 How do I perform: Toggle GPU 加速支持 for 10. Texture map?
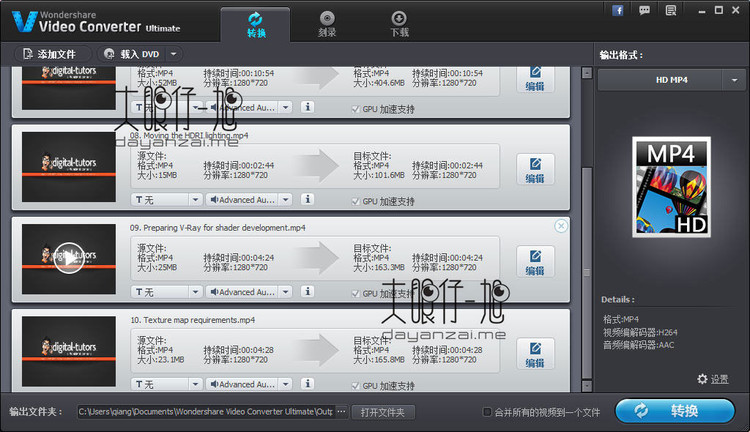(x=355, y=386)
